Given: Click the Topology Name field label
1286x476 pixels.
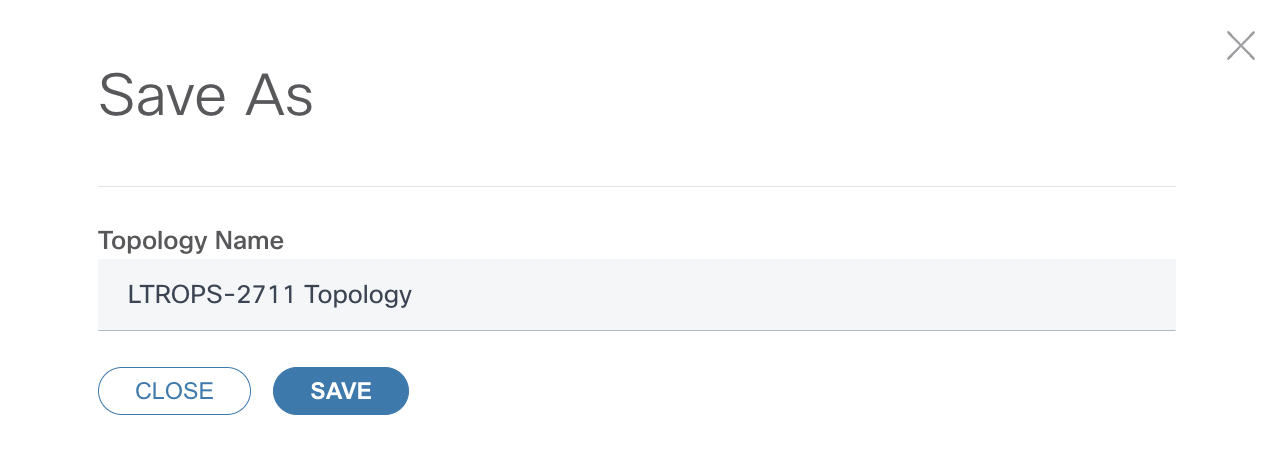Looking at the screenshot, I should click(x=191, y=241).
